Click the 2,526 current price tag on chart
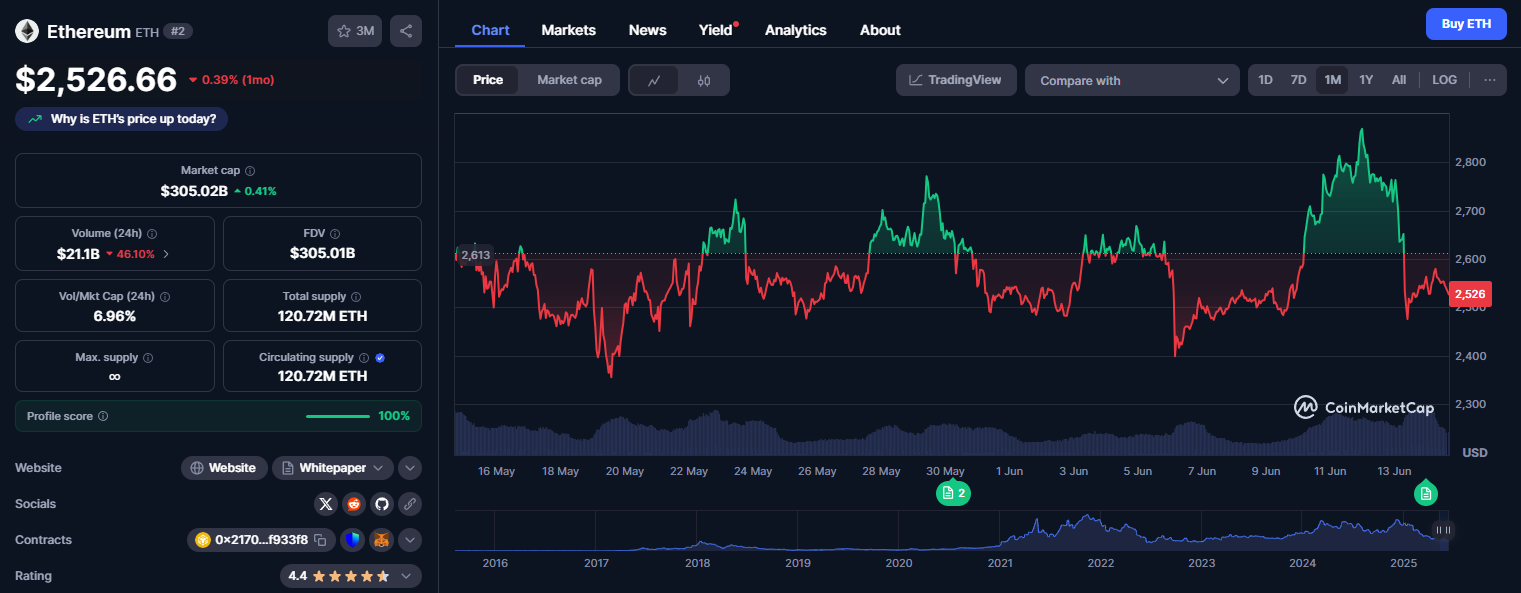Image resolution: width=1521 pixels, height=593 pixels. tap(1470, 294)
